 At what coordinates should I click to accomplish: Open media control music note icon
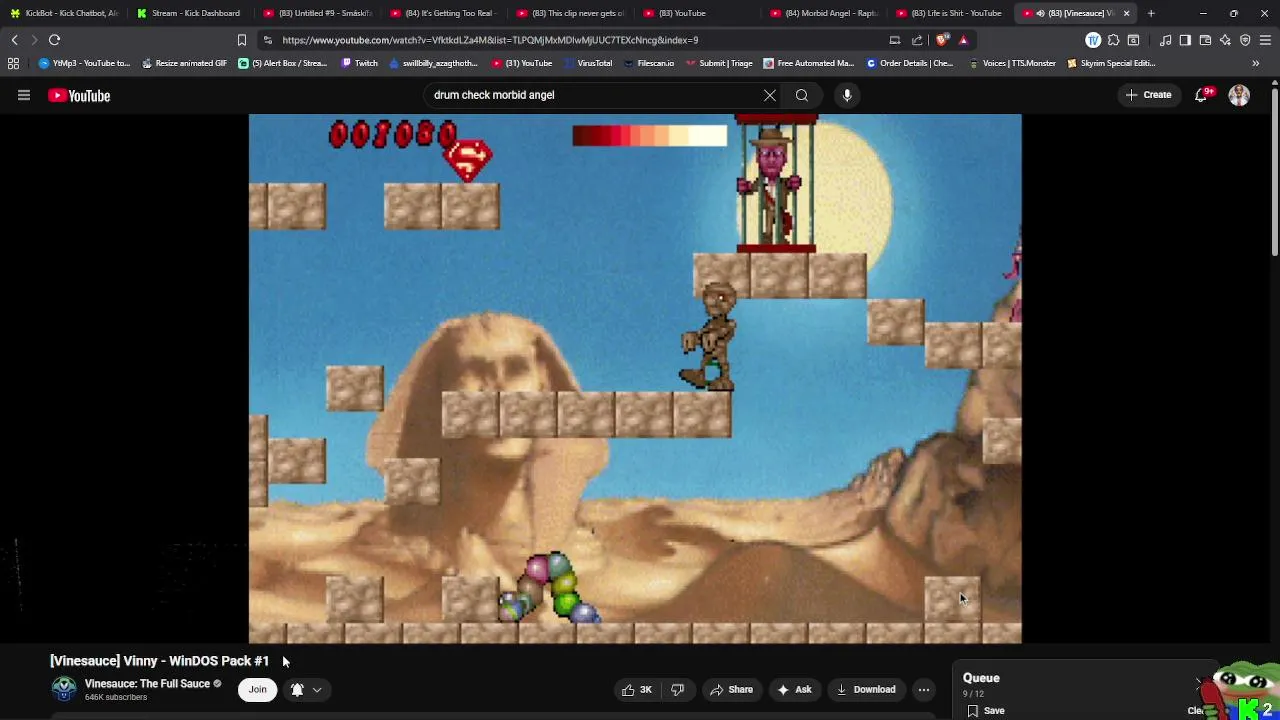[x=1166, y=40]
